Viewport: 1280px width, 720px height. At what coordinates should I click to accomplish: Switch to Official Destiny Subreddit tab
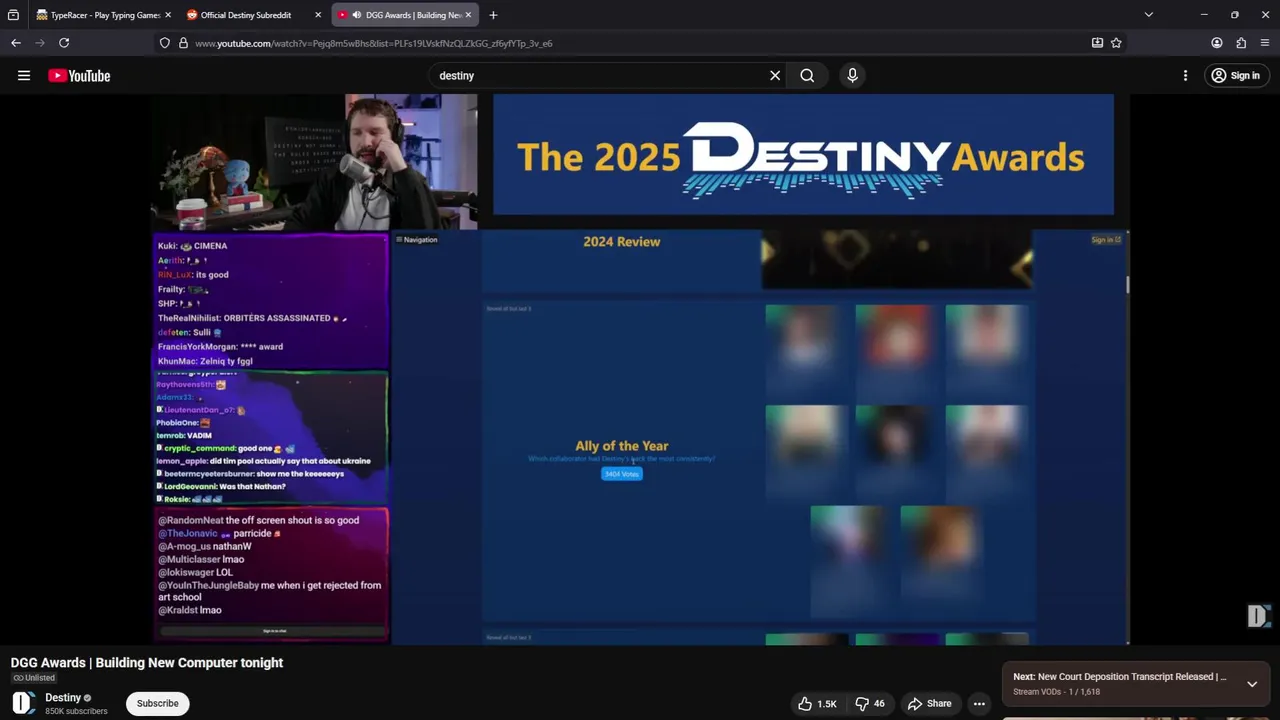point(253,15)
